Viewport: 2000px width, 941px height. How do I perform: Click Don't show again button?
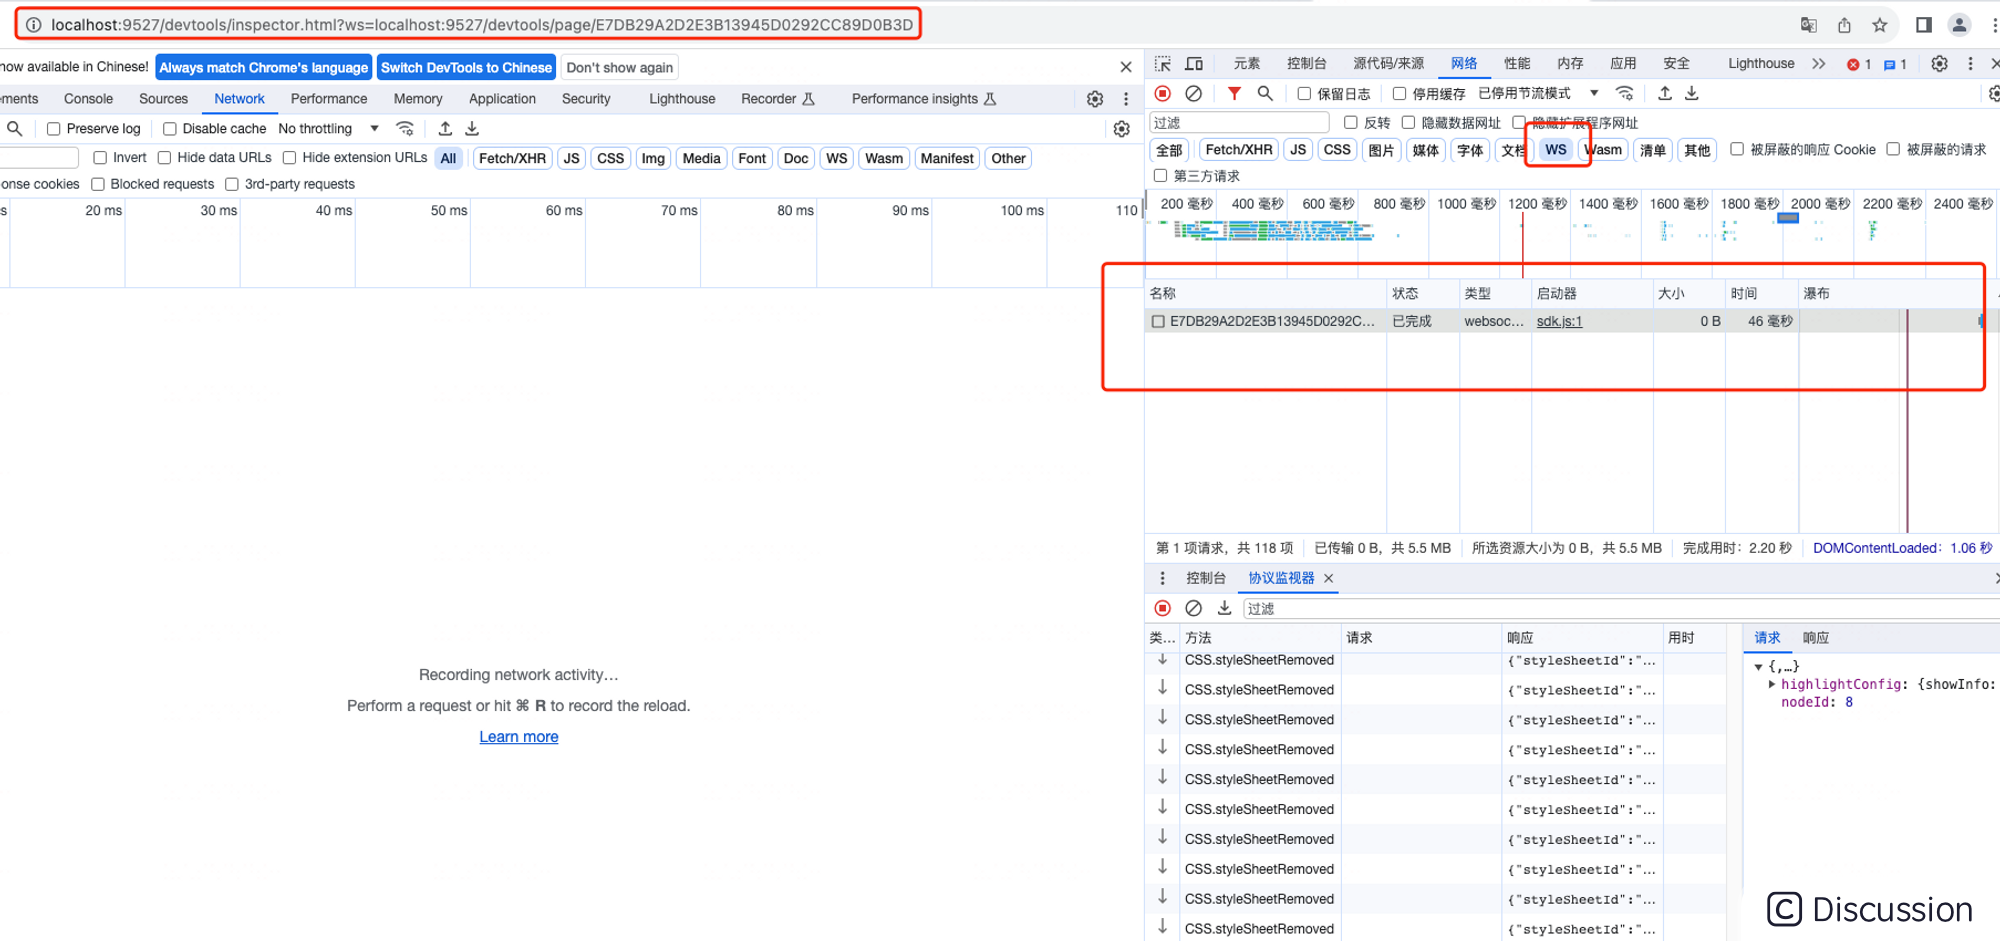(x=620, y=67)
